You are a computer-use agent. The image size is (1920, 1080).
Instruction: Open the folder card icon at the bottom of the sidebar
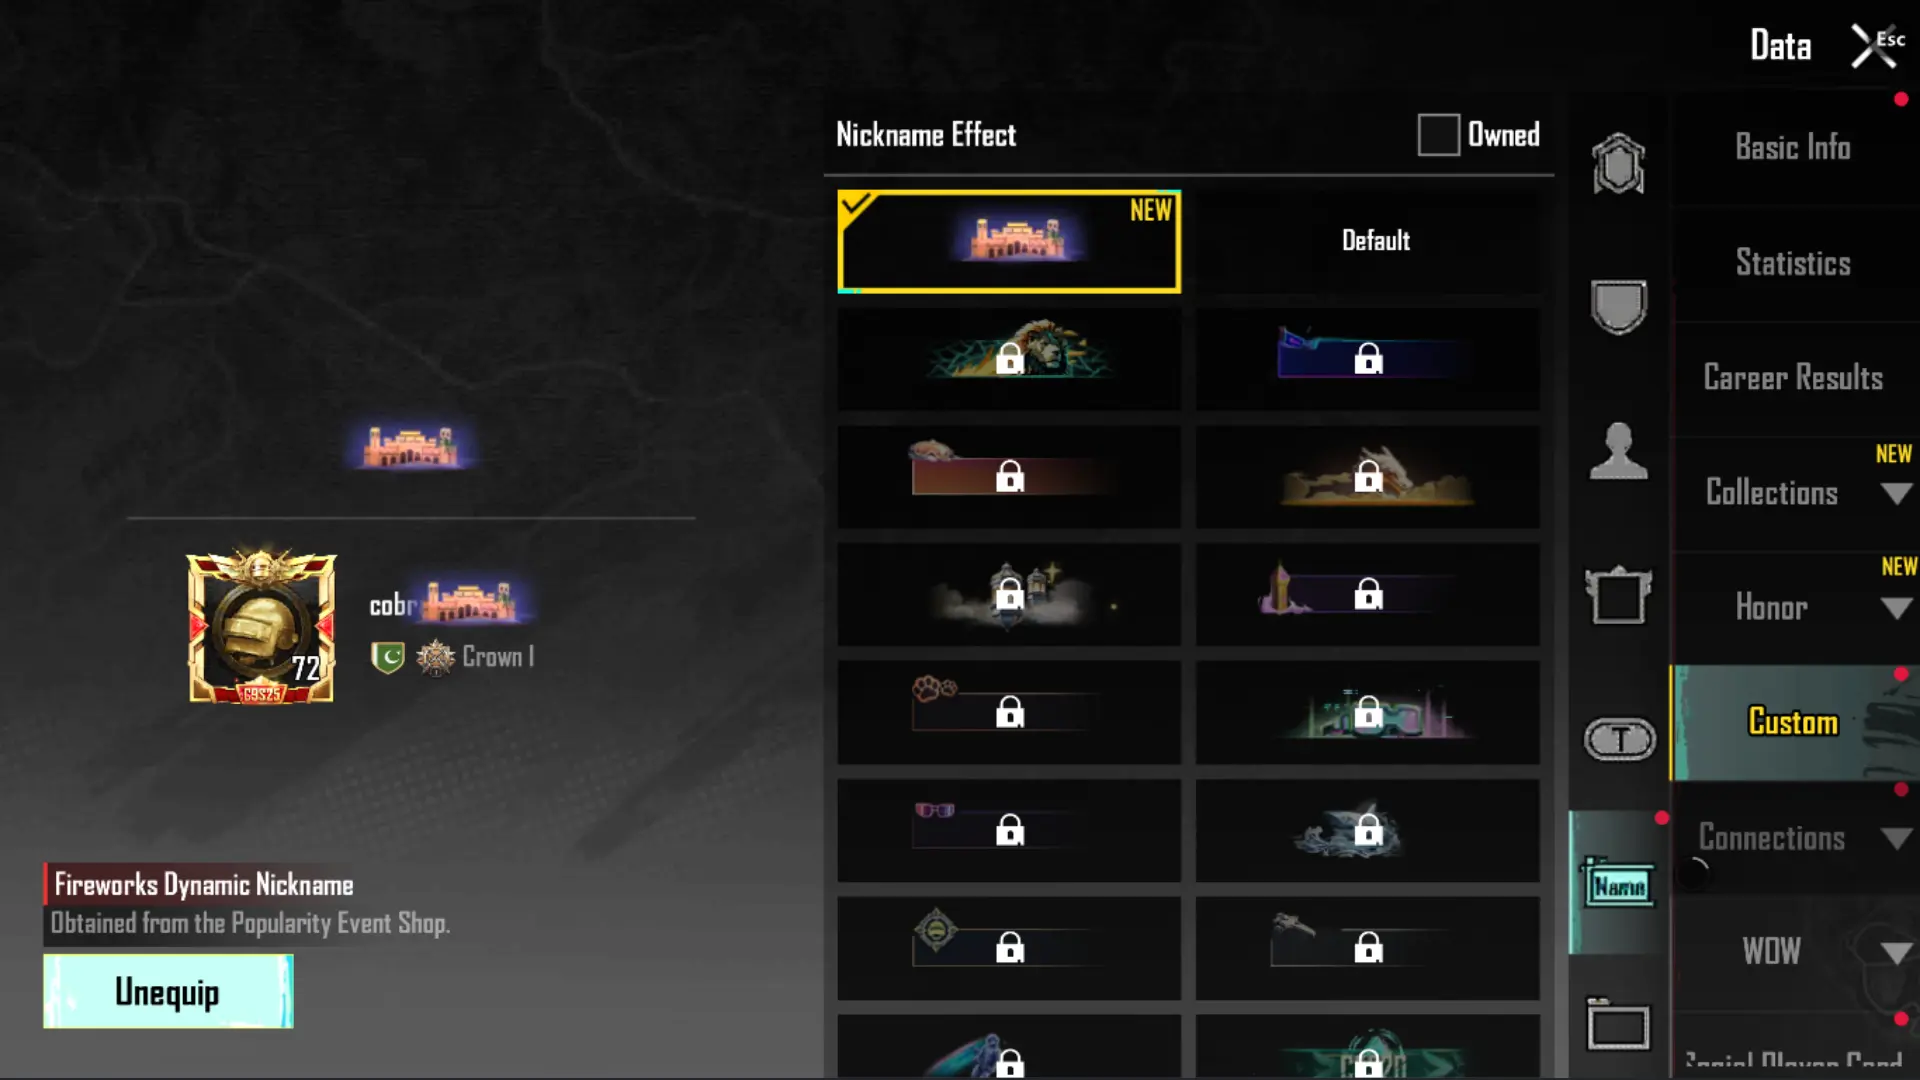coord(1618,1025)
